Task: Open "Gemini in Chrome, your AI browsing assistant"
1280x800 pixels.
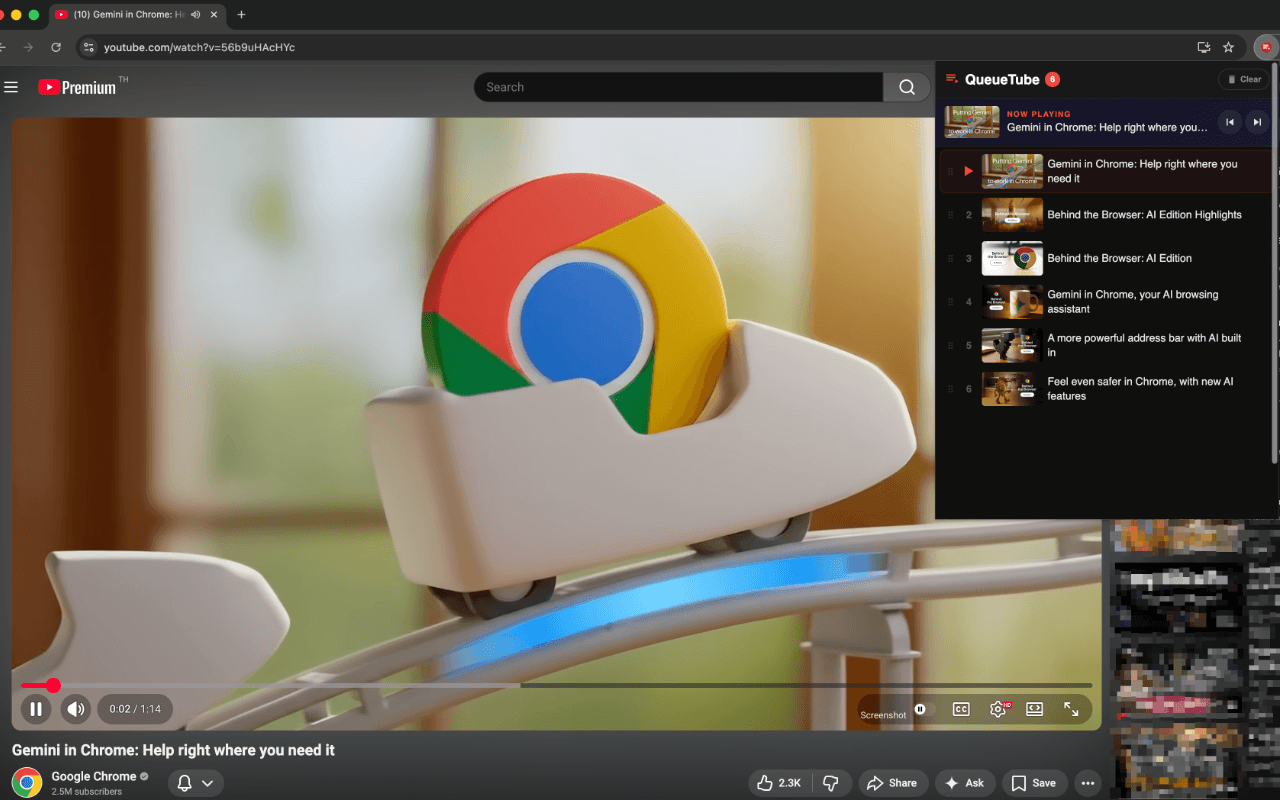Action: tap(1107, 302)
